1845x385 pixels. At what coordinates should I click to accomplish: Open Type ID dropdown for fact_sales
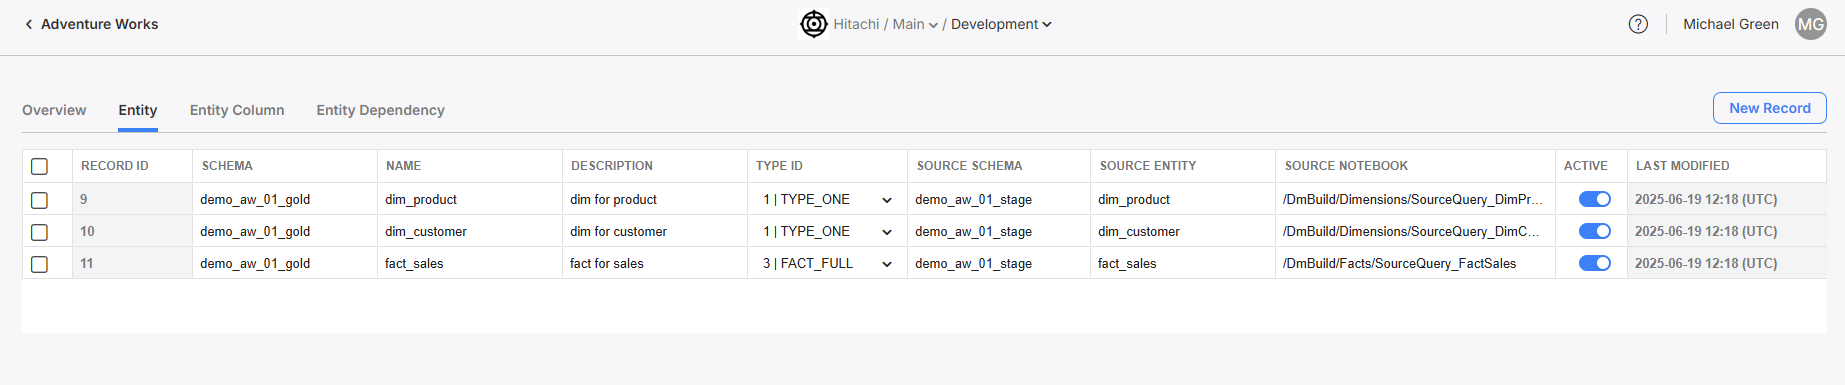(x=827, y=263)
